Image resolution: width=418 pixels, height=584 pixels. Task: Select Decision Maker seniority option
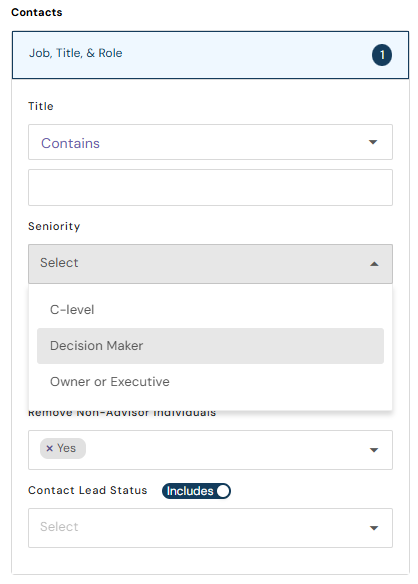pyautogui.click(x=210, y=346)
